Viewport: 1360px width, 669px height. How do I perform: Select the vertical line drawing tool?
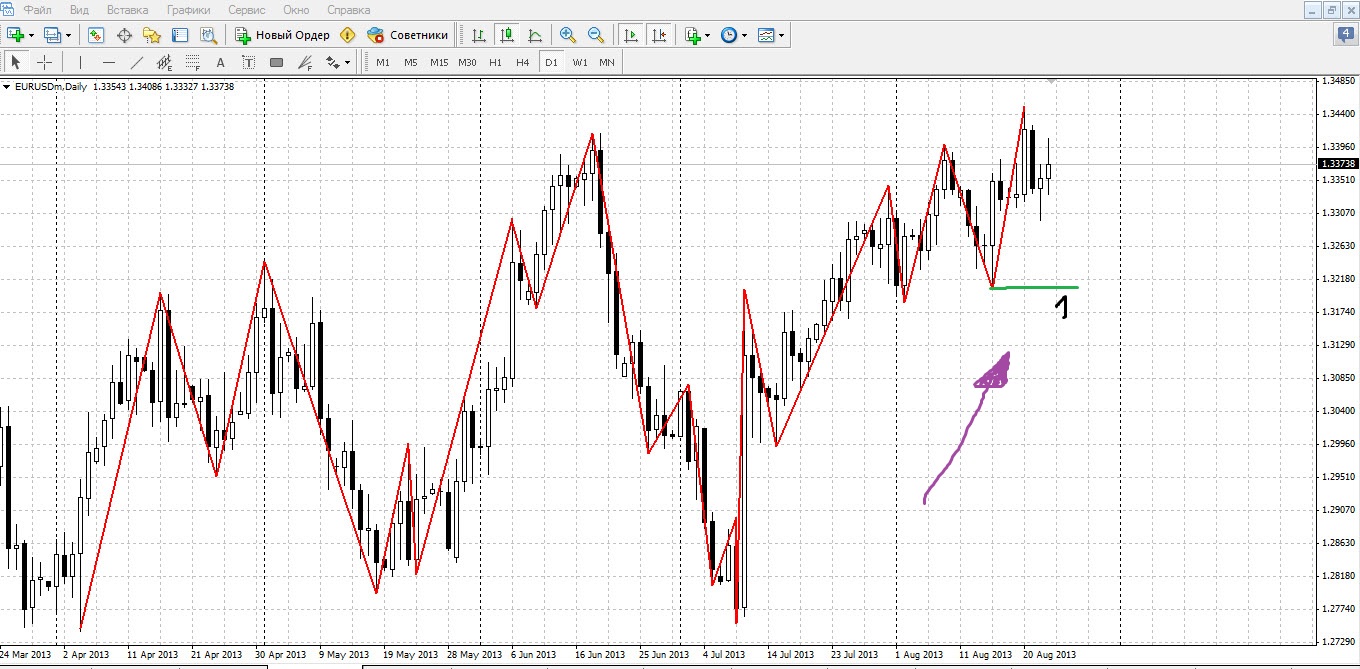[80, 62]
